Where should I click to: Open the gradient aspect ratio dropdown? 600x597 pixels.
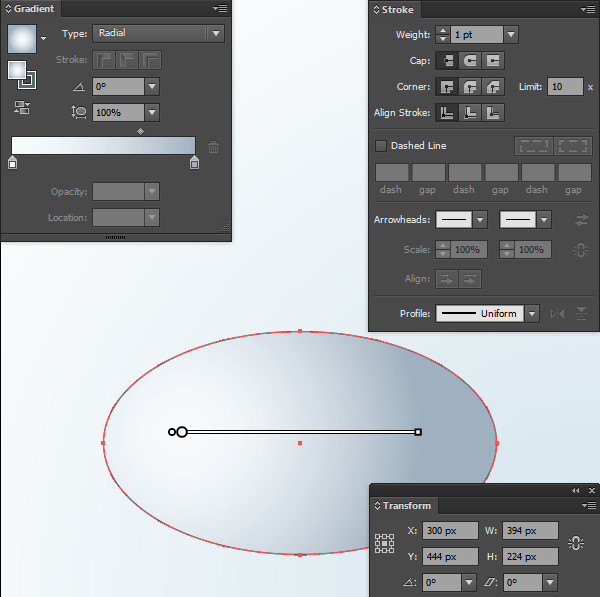[x=152, y=113]
